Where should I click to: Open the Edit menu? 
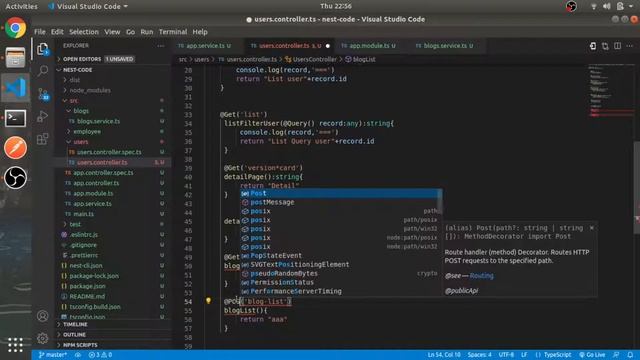[57, 32]
